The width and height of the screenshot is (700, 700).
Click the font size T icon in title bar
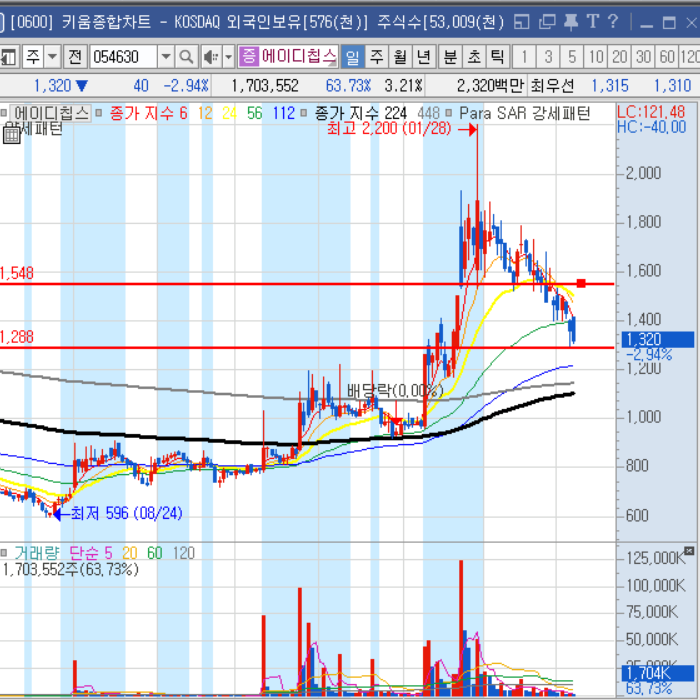tap(592, 21)
